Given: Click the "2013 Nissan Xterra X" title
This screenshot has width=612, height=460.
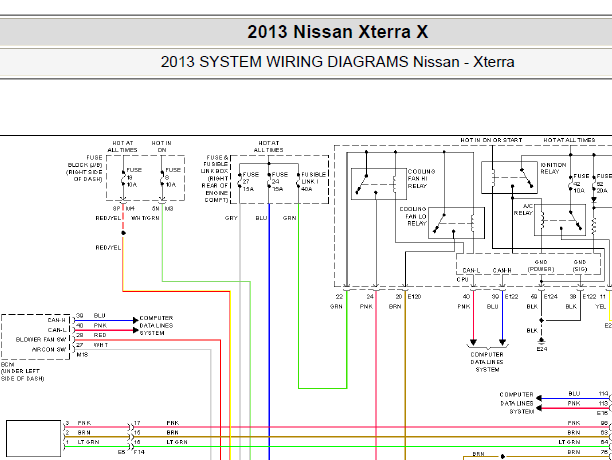Looking at the screenshot, I should pos(338,32).
